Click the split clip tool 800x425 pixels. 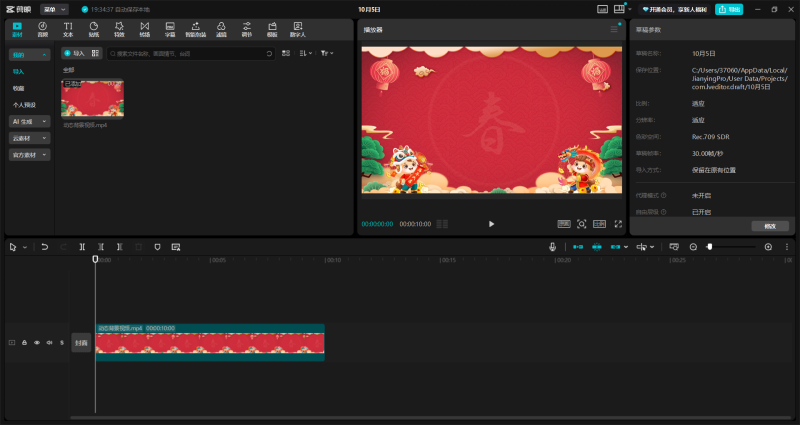coord(82,247)
